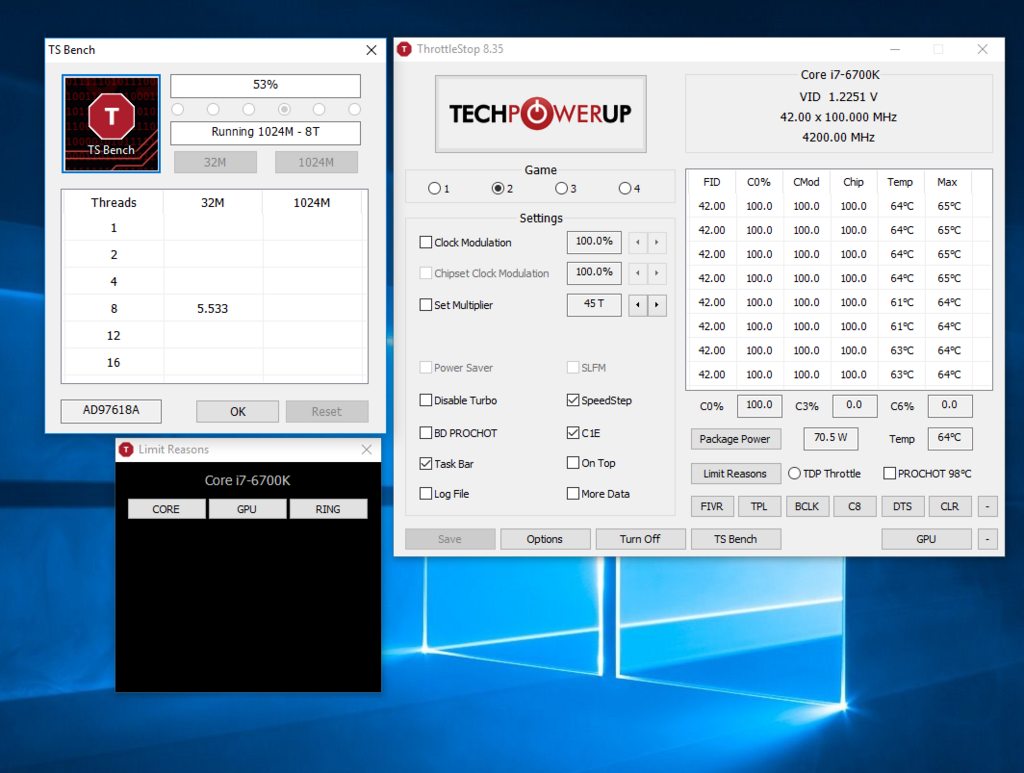
Task: Click the TechPowerUp logo banner
Action: point(541,114)
